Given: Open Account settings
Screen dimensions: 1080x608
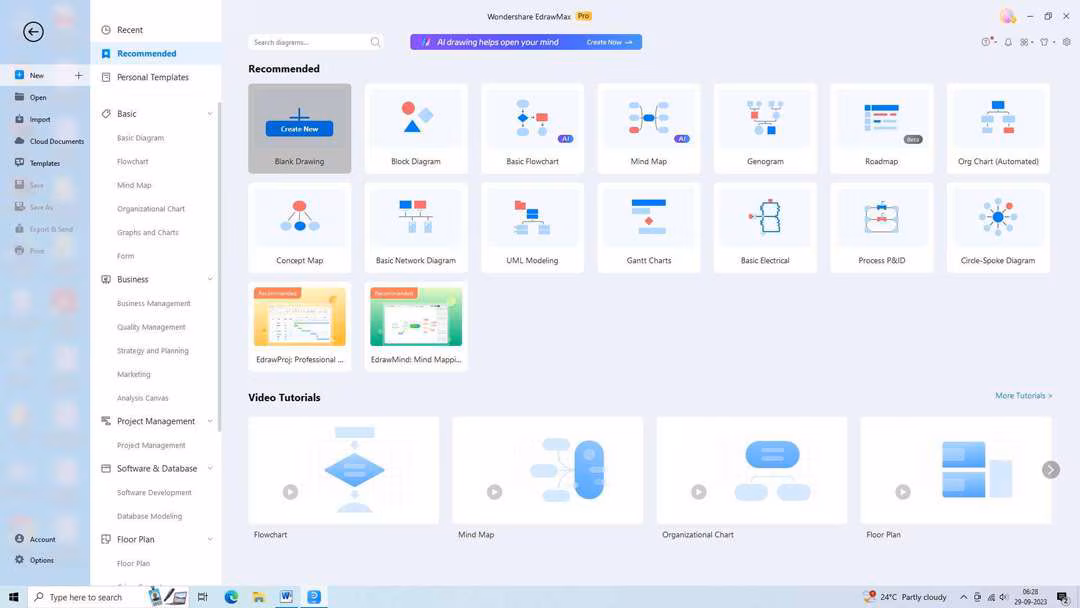Looking at the screenshot, I should (x=45, y=539).
